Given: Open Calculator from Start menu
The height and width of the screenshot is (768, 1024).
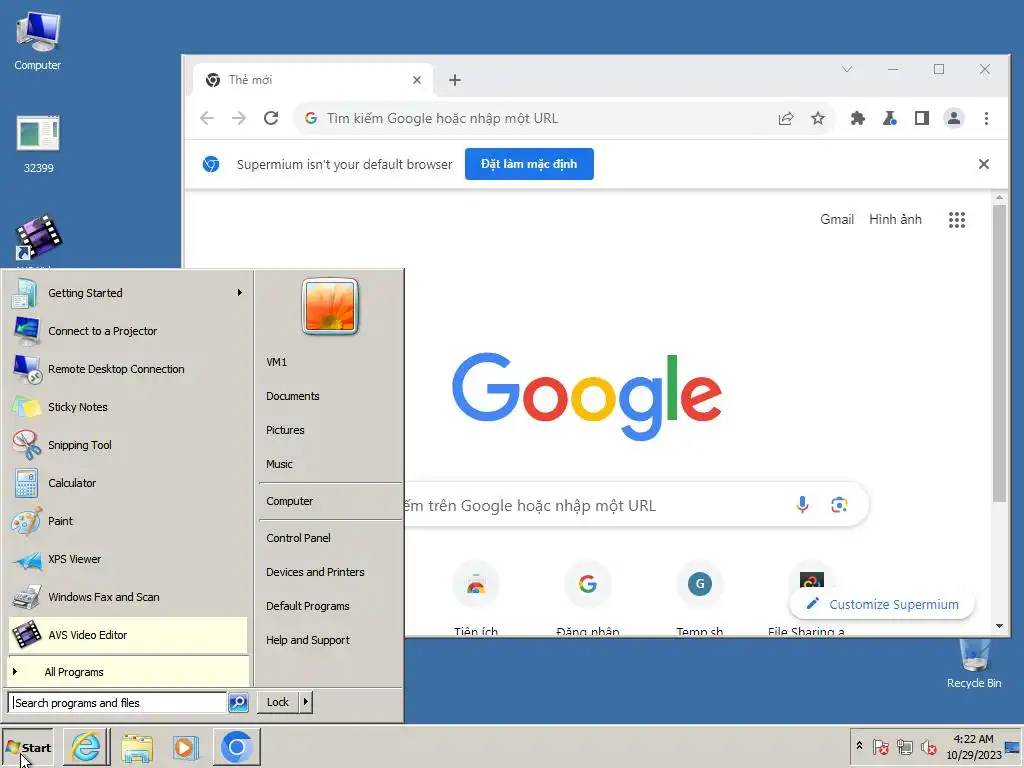Looking at the screenshot, I should (x=128, y=483).
